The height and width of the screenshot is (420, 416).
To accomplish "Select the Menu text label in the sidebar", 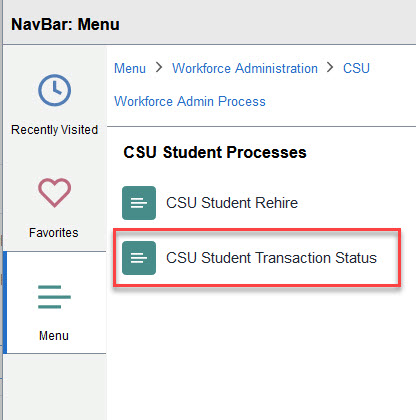I will [x=54, y=336].
